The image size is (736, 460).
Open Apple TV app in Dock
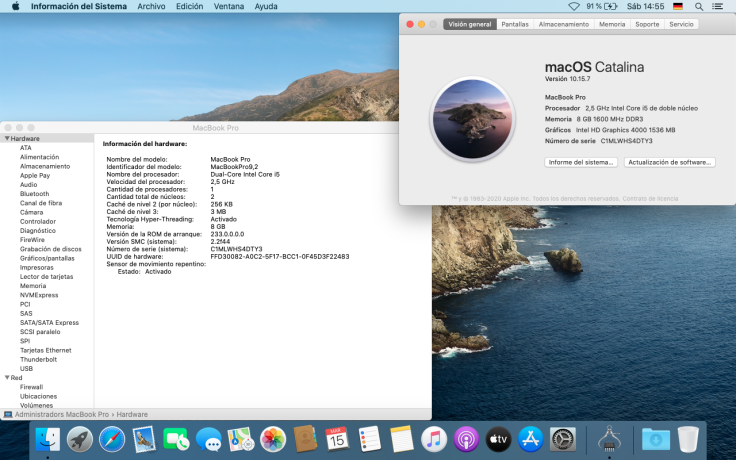[498, 439]
